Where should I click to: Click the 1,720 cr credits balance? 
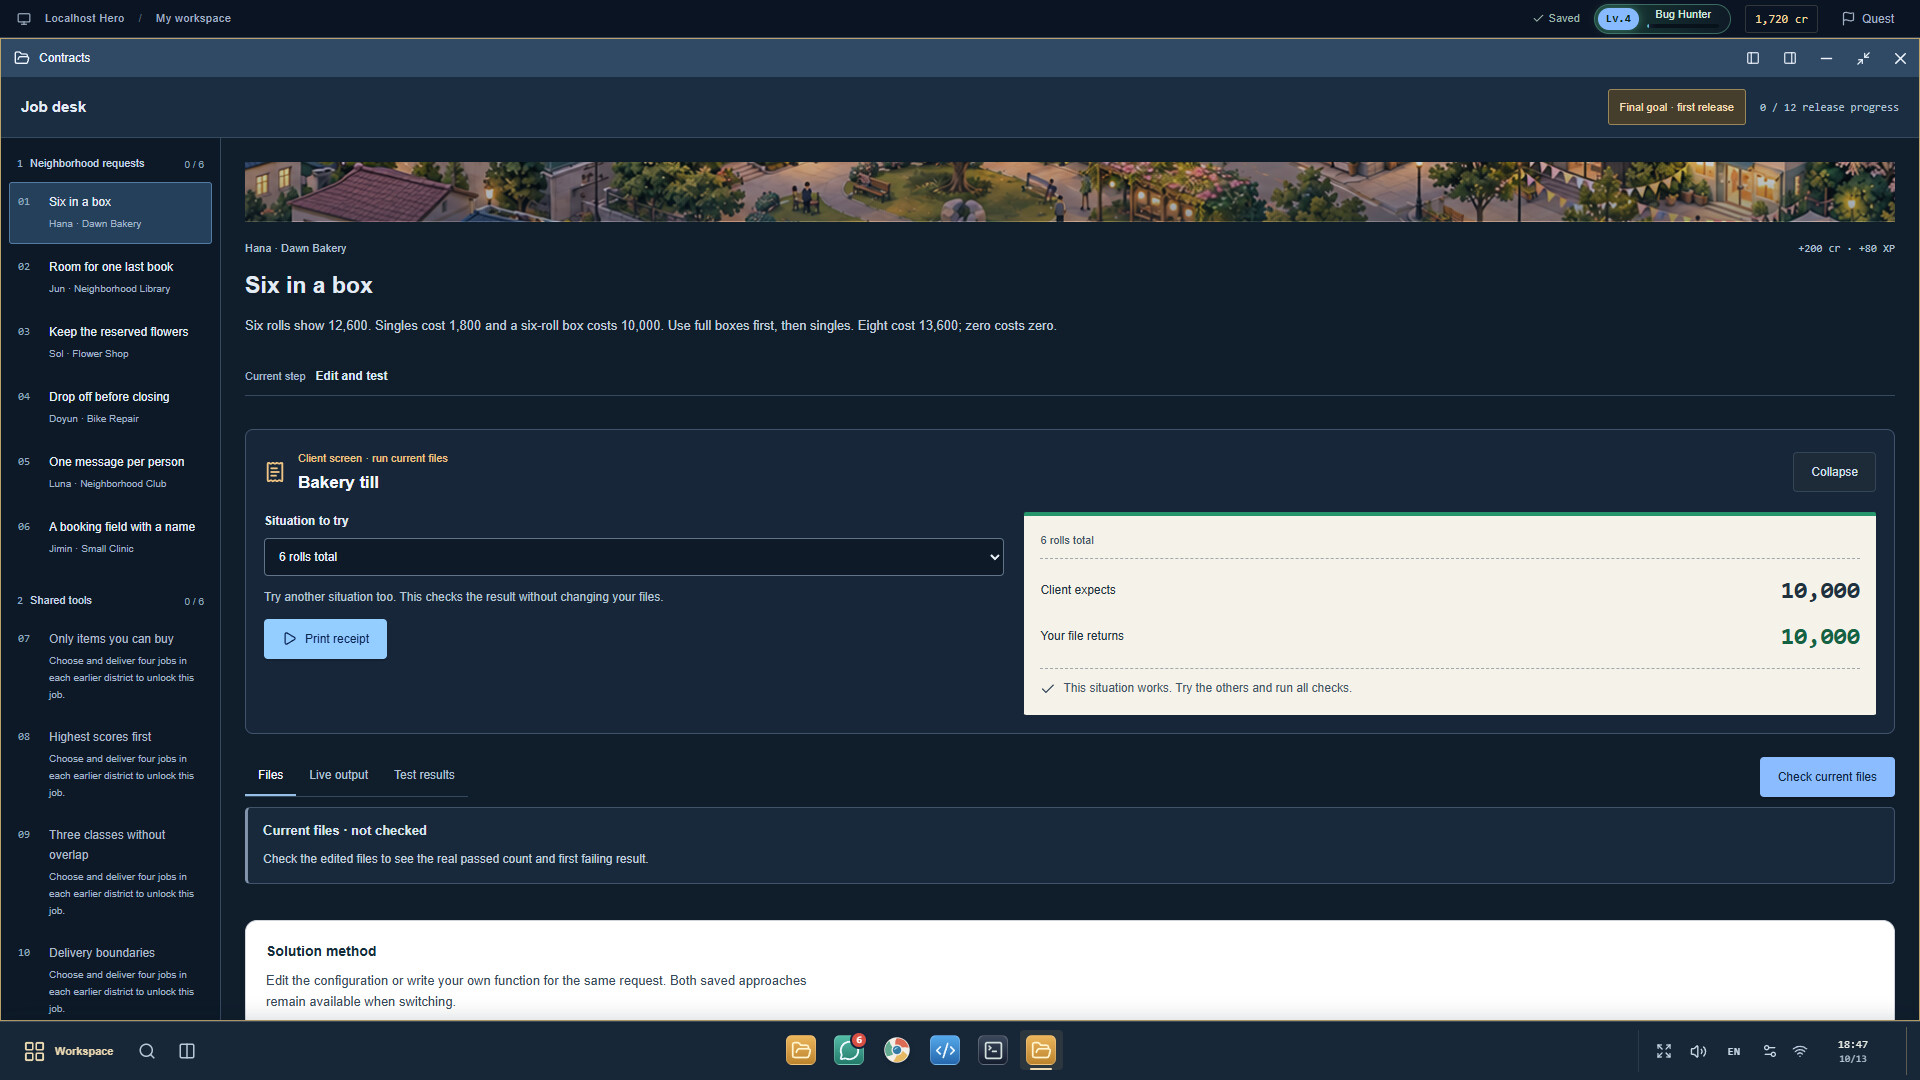click(1781, 19)
